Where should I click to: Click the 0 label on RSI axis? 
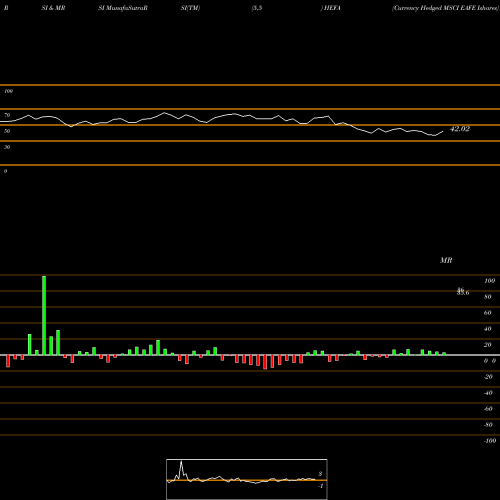tap(5, 171)
